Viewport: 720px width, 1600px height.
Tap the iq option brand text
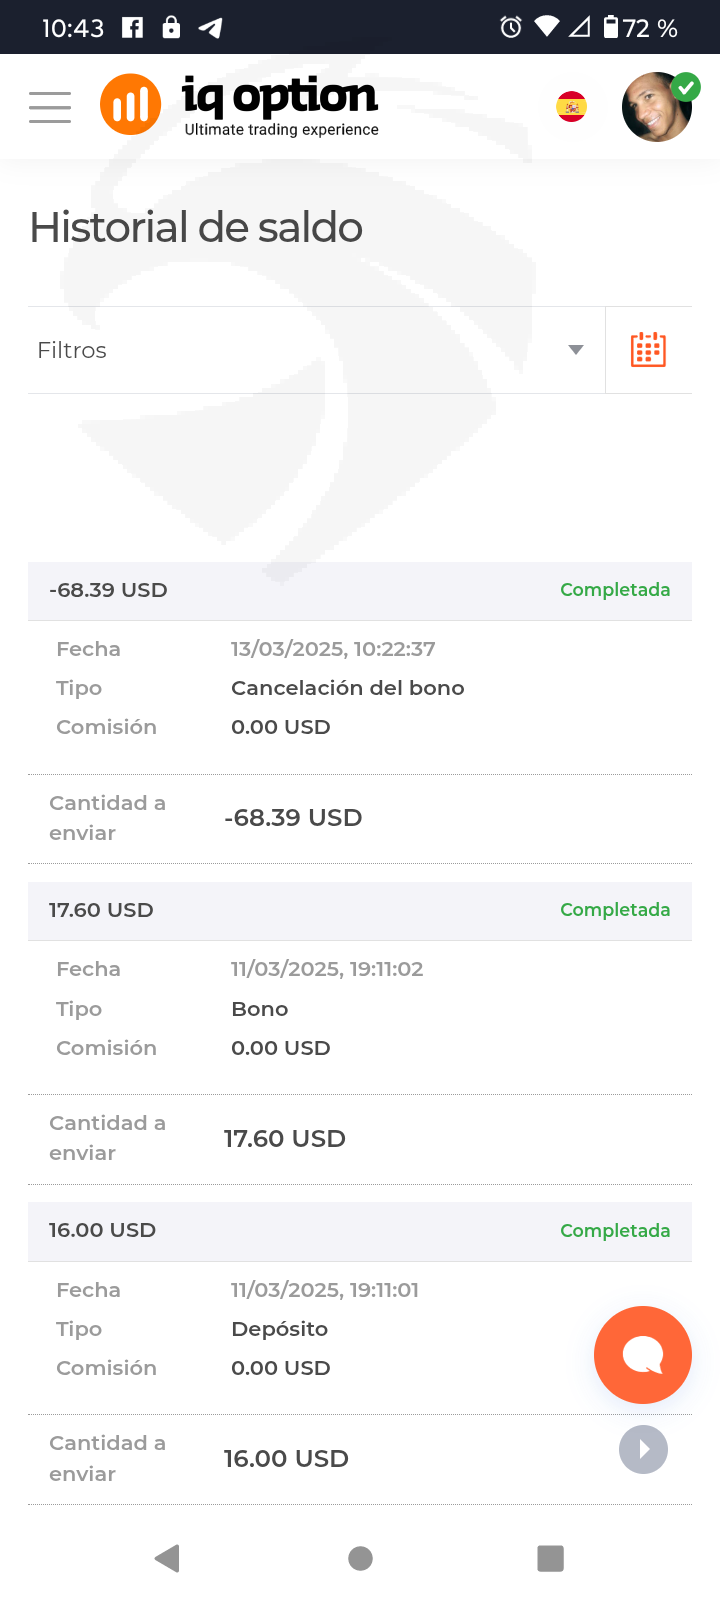(x=280, y=97)
